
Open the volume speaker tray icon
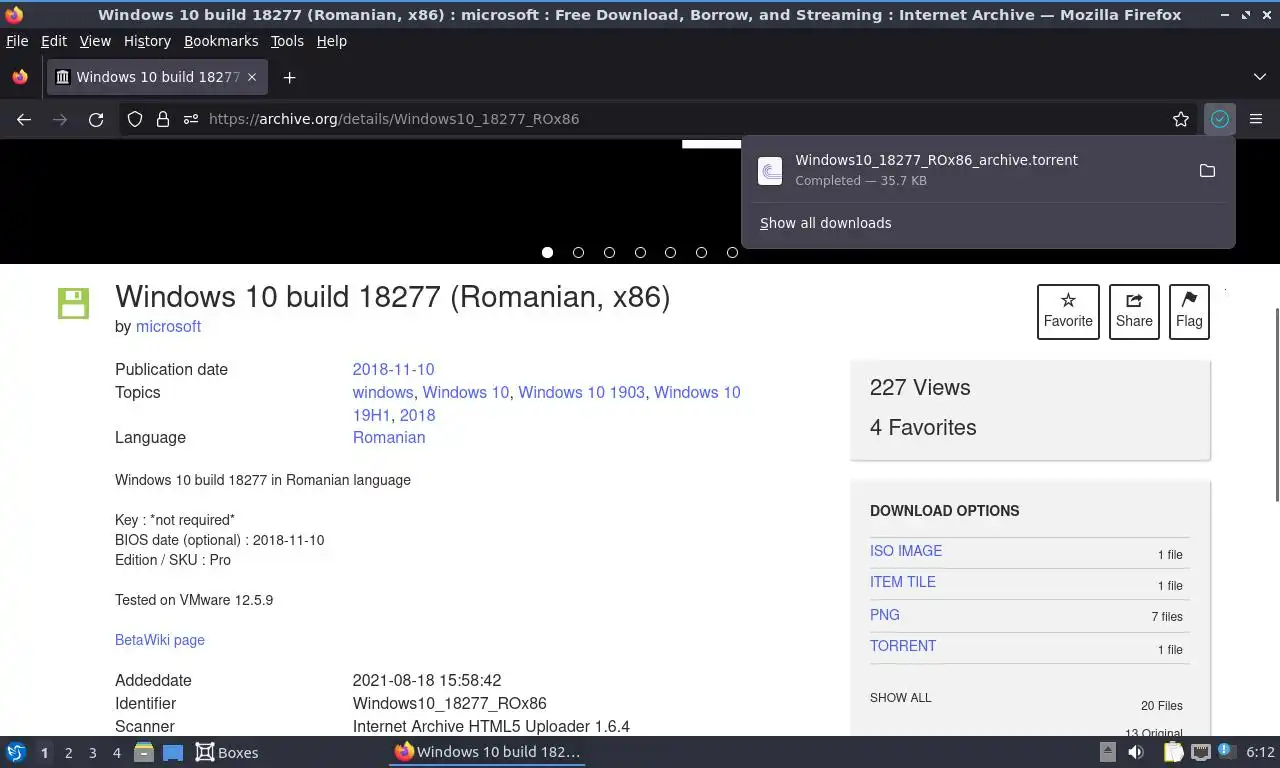click(1136, 752)
